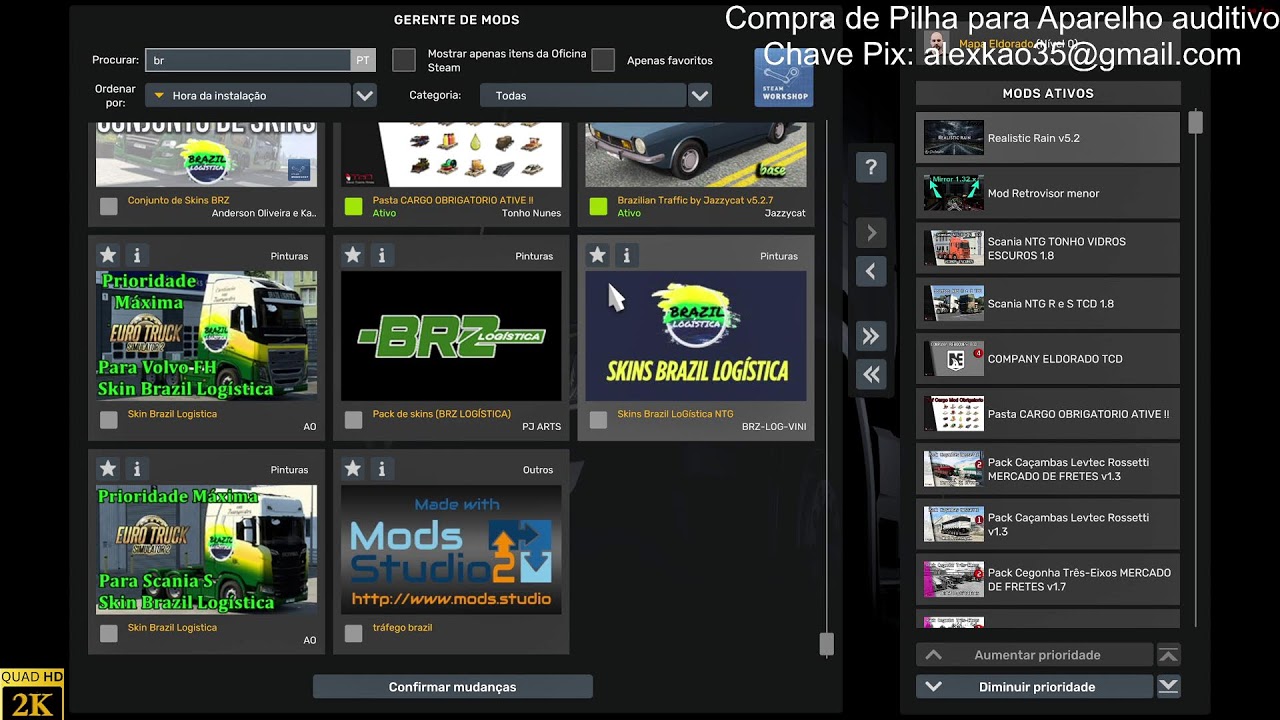The width and height of the screenshot is (1280, 720).
Task: Select Mod Retrovisor menor in active list
Action: coord(1048,193)
